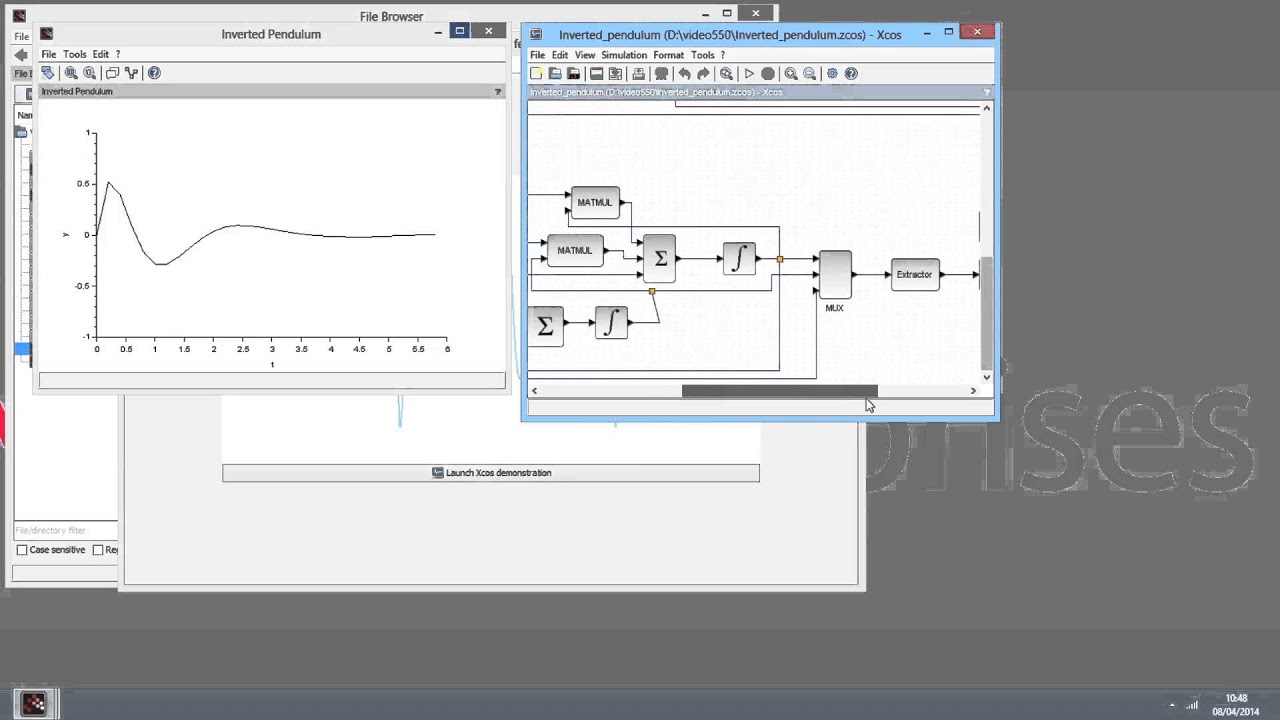Open Xcos help icon

point(851,73)
